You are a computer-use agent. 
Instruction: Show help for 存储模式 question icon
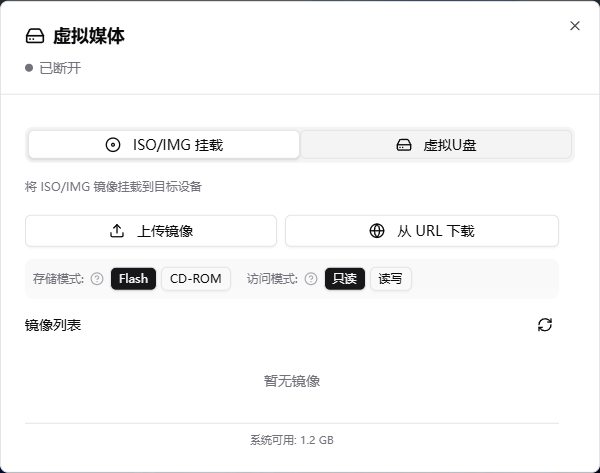point(97,279)
